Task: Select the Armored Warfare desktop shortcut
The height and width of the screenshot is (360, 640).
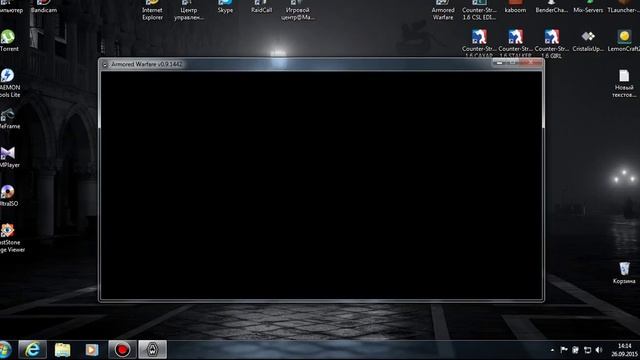Action: (443, 10)
